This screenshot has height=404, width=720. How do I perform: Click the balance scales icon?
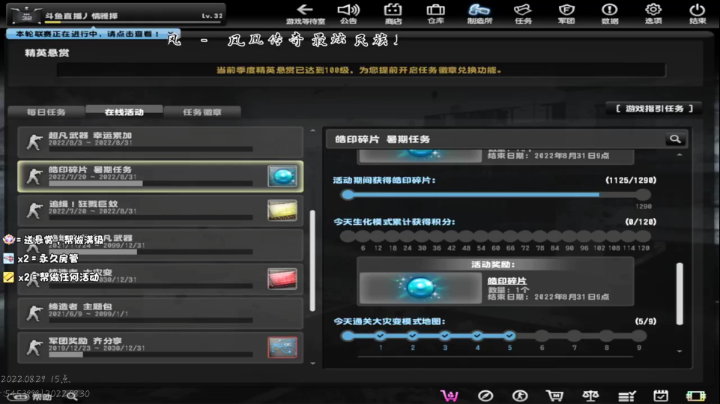[590, 395]
